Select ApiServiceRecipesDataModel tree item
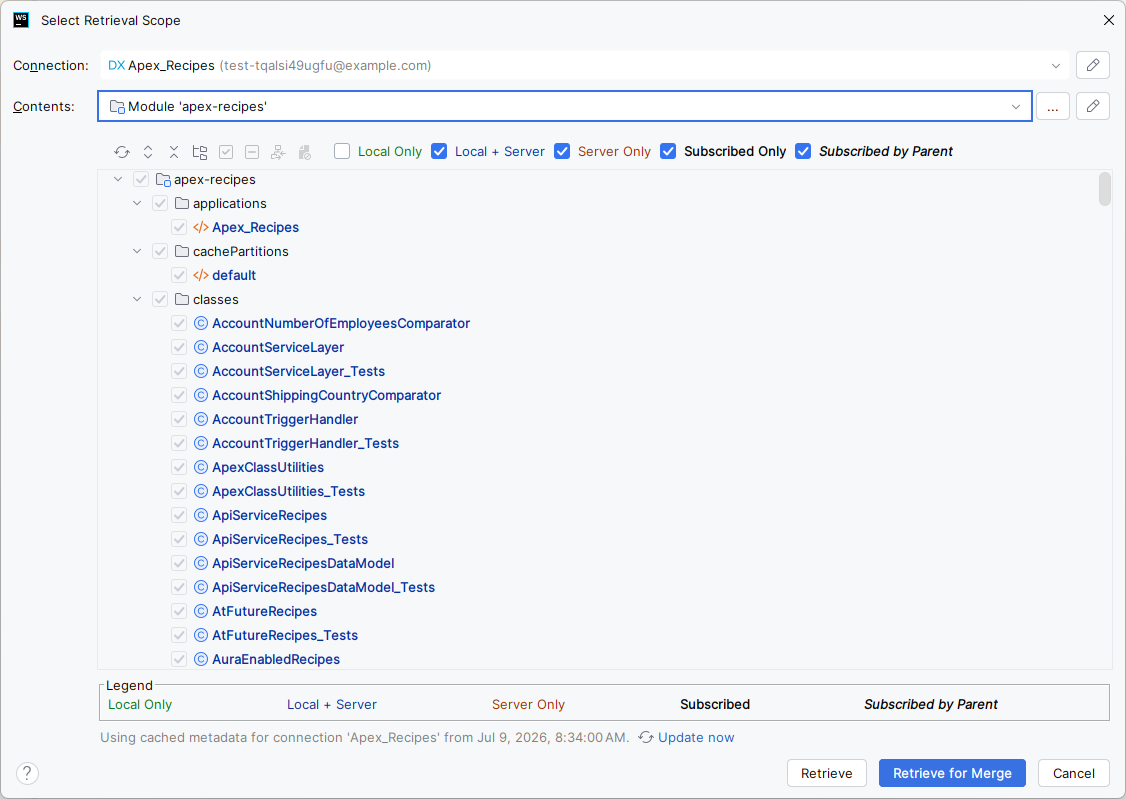The image size is (1126, 799). 303,564
